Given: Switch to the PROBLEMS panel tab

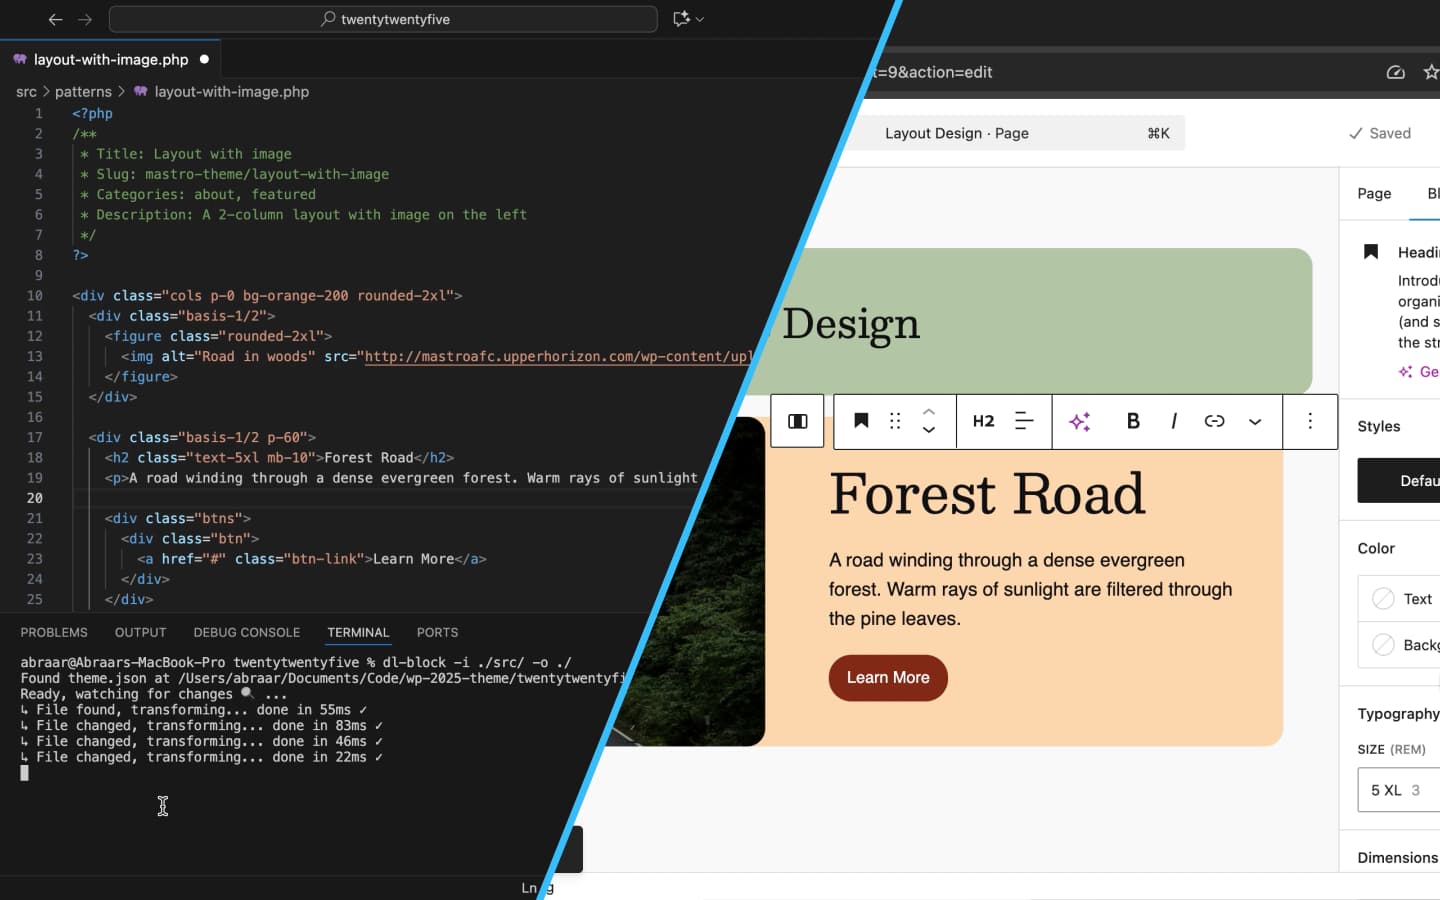Looking at the screenshot, I should (54, 633).
